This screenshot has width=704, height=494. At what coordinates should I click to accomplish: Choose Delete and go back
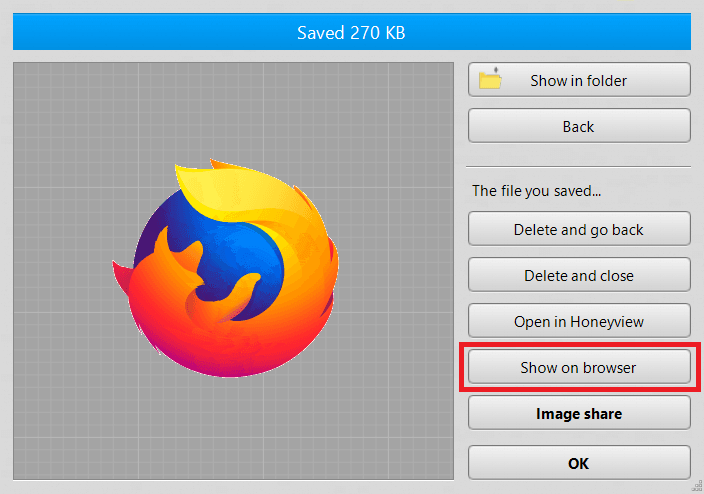[x=579, y=229]
